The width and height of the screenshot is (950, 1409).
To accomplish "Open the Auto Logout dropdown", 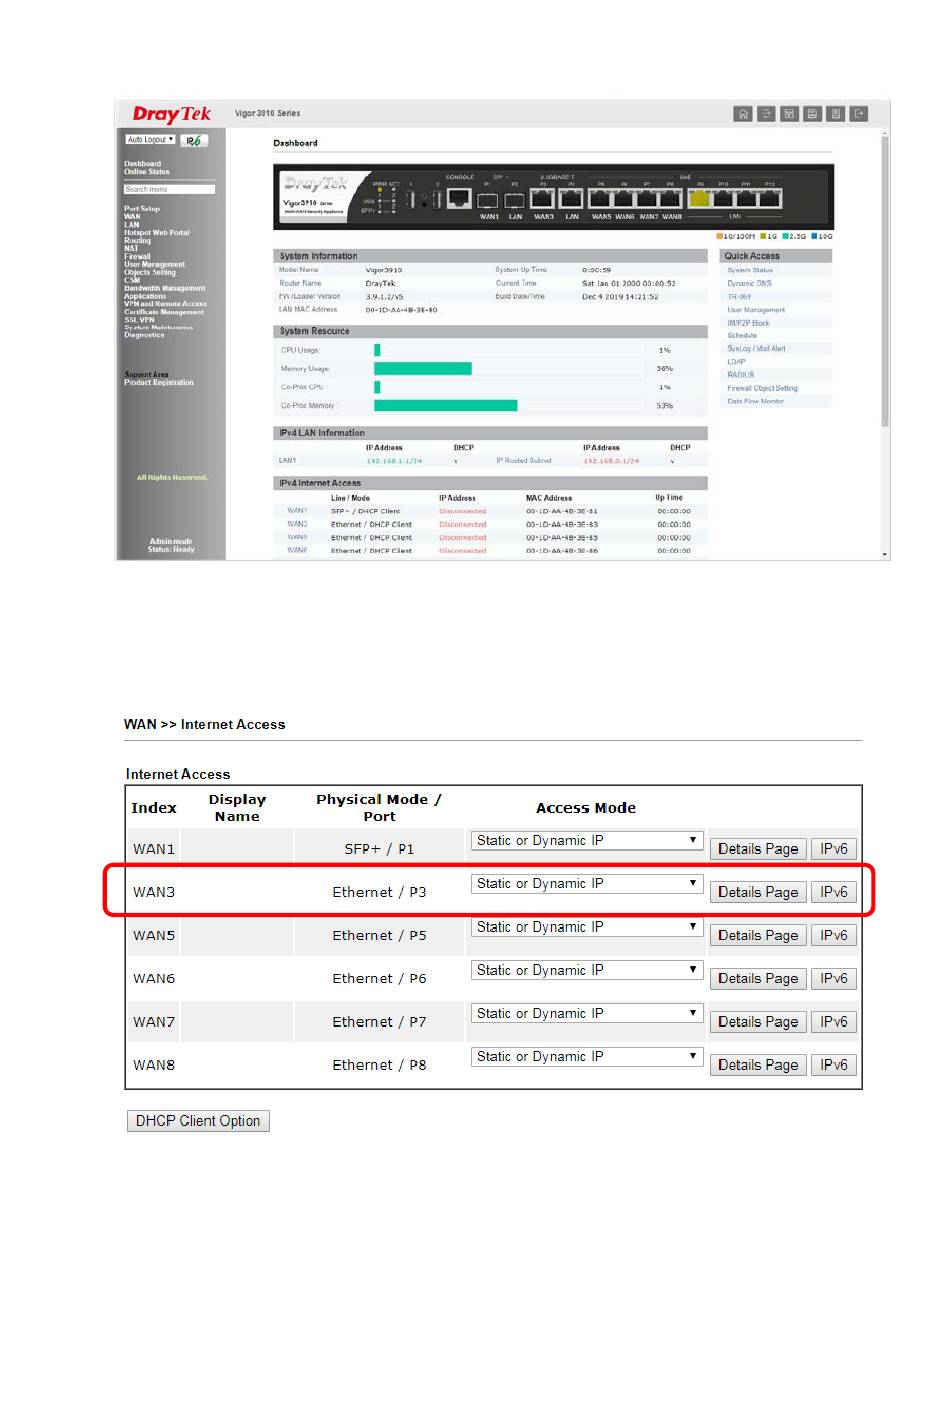I will point(151,140).
